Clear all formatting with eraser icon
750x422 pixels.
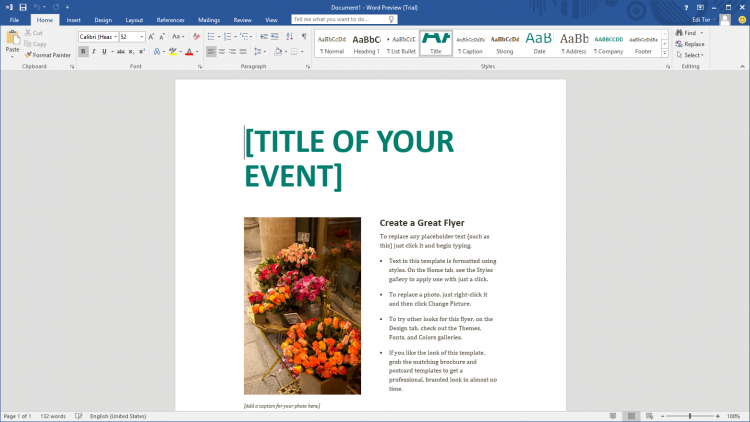(196, 37)
